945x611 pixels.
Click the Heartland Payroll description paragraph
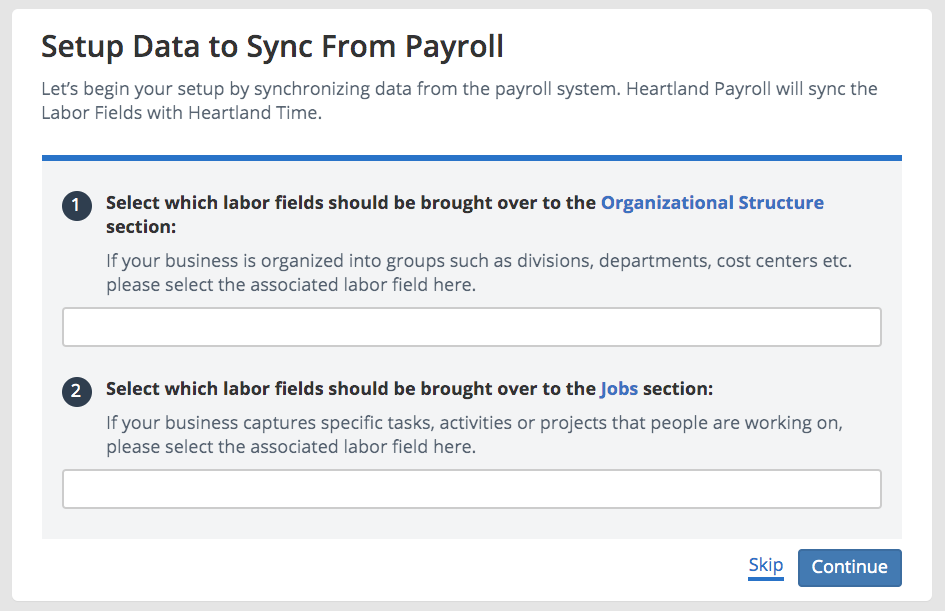click(x=458, y=100)
